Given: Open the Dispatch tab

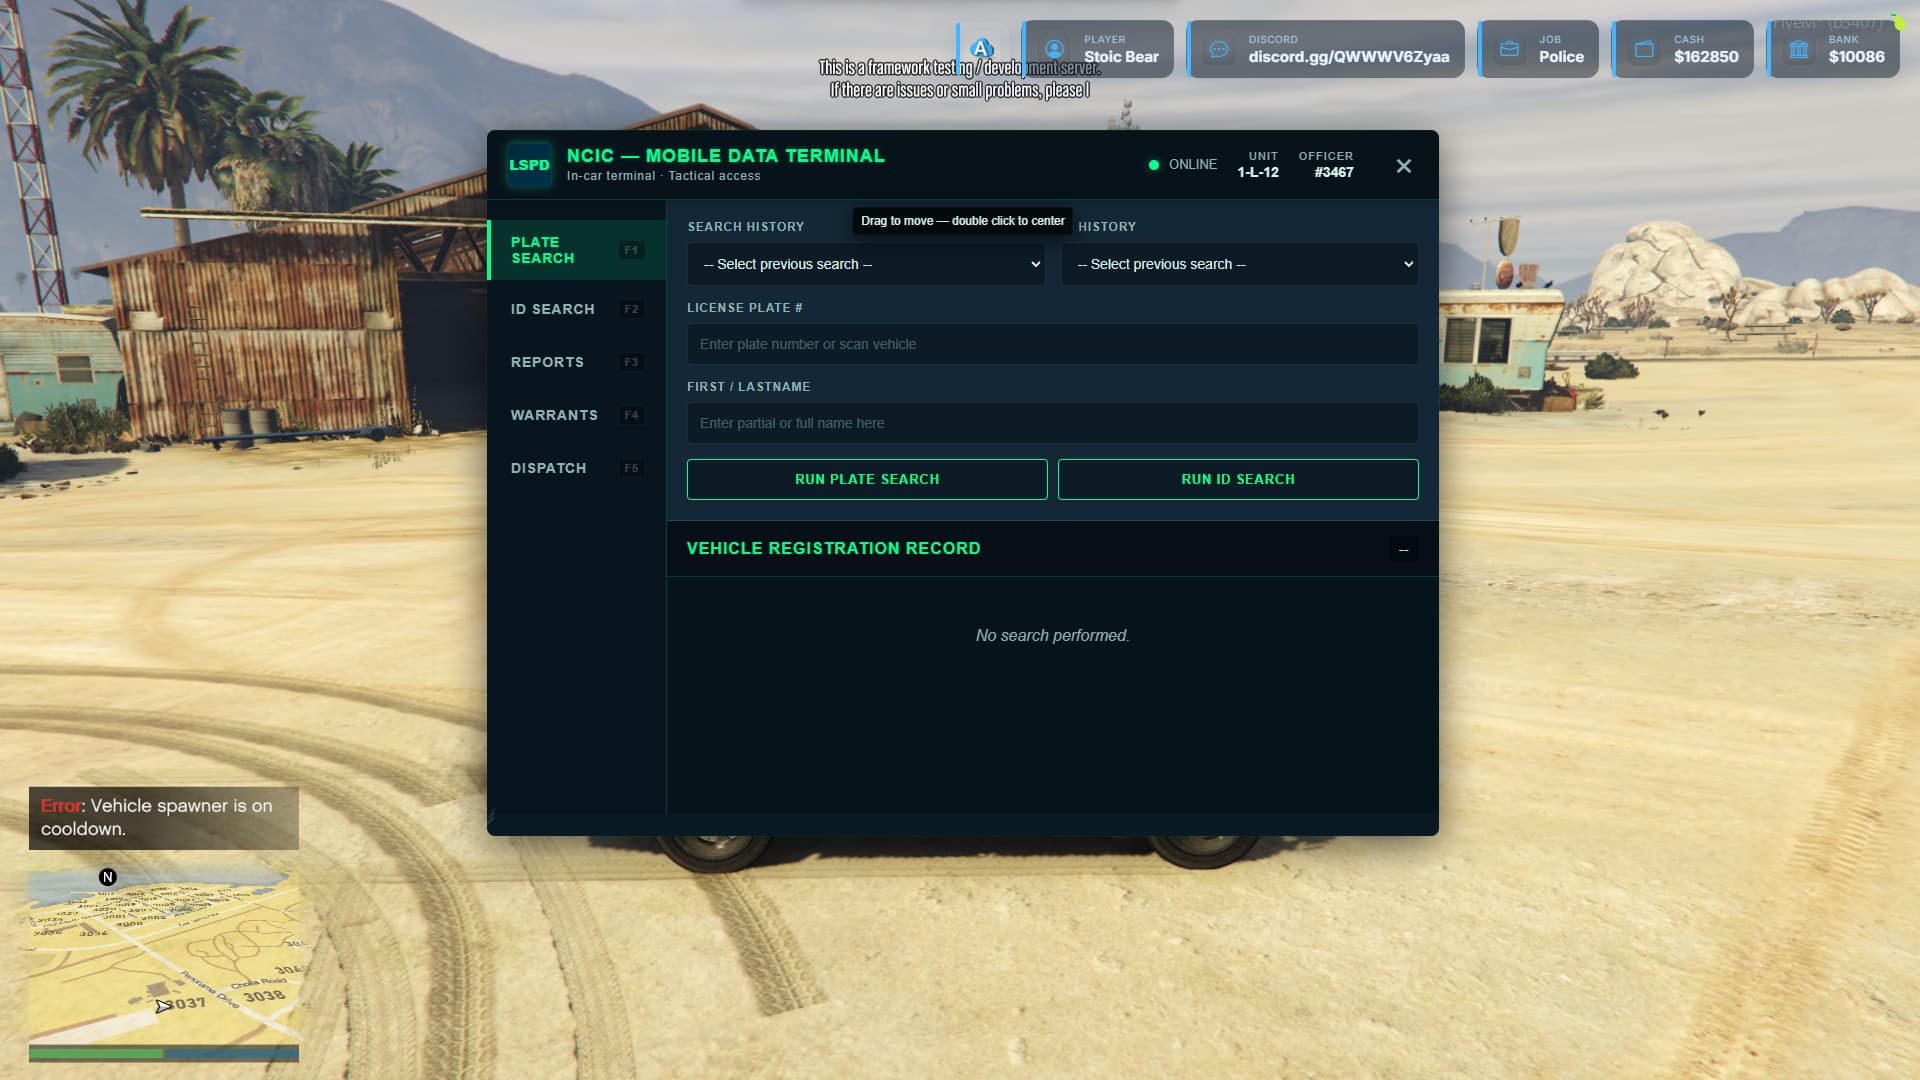Looking at the screenshot, I should (x=577, y=468).
